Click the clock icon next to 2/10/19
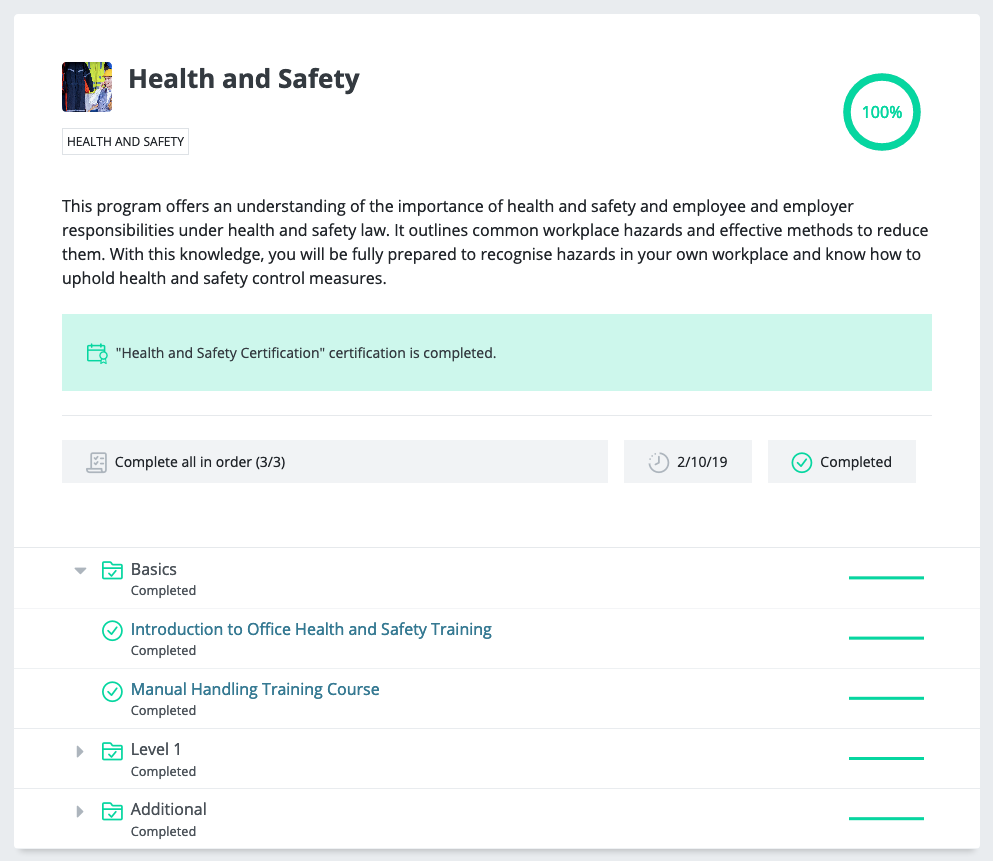The height and width of the screenshot is (861, 993). click(x=658, y=462)
